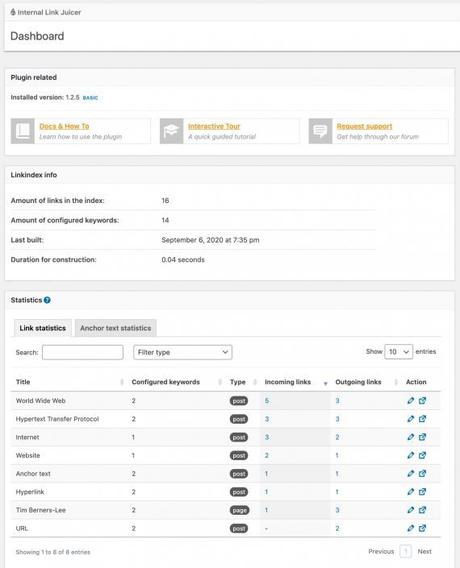Screen dimensions: 460x568
Task: Click the Internal Link Juicer logo icon
Action: point(13,12)
